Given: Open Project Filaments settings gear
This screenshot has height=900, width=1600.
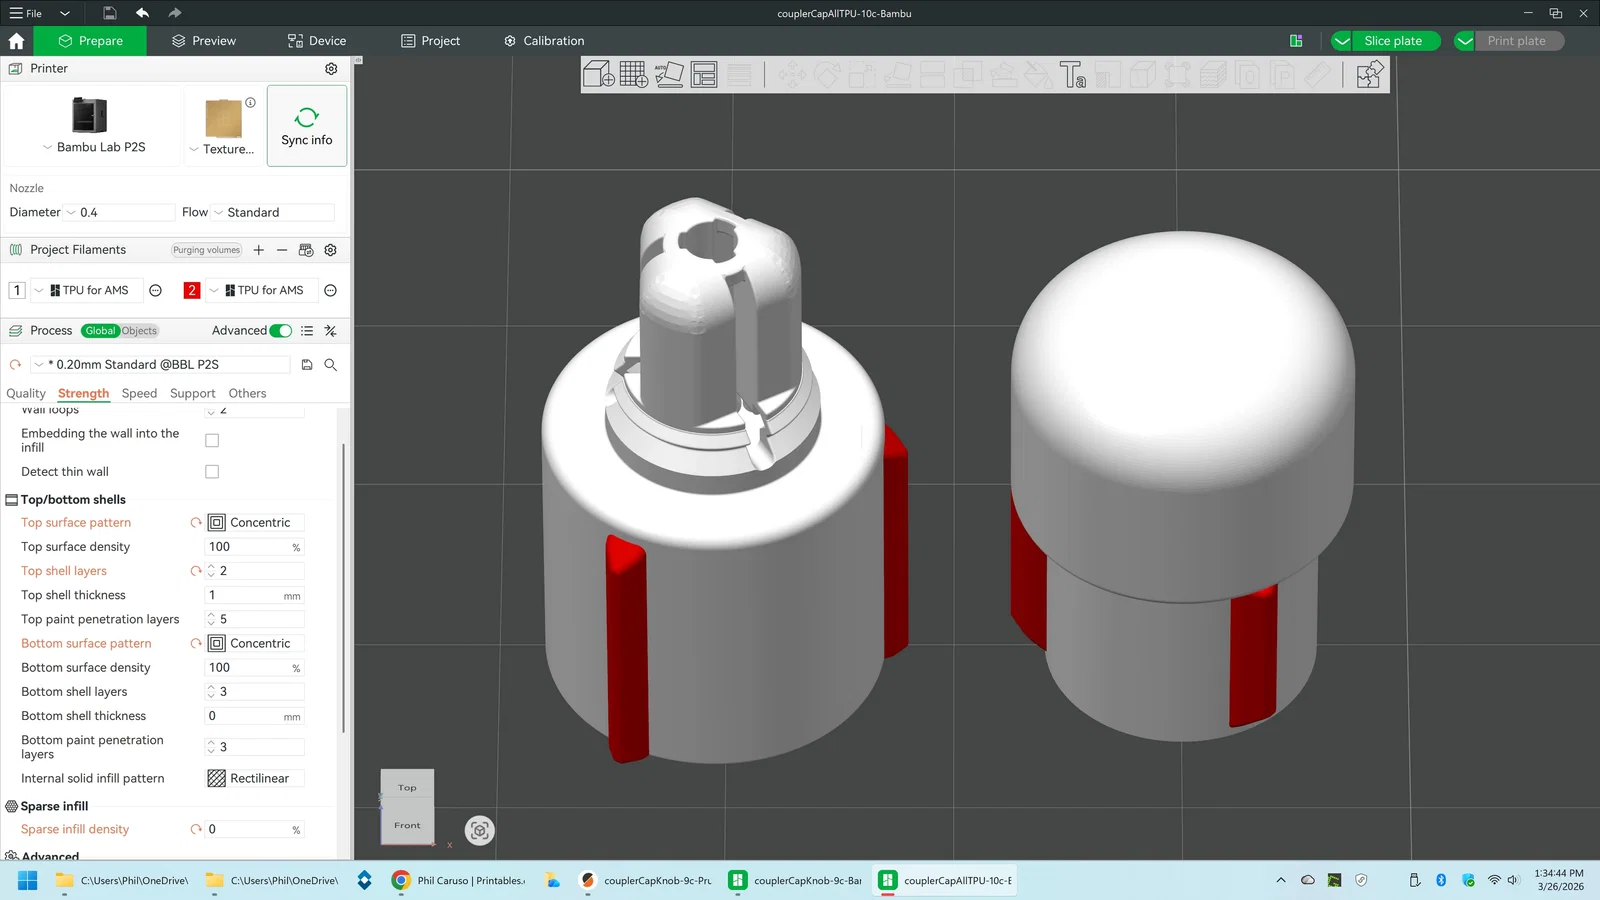Looking at the screenshot, I should pos(331,250).
